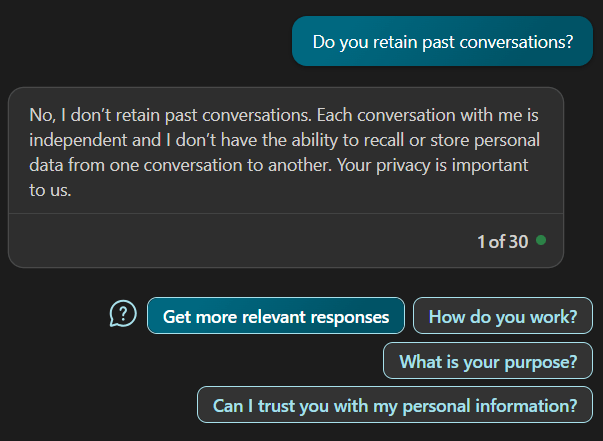Image resolution: width=603 pixels, height=441 pixels.
Task: Click the word 'purpose?' in suggestion chip
Action: click(541, 362)
